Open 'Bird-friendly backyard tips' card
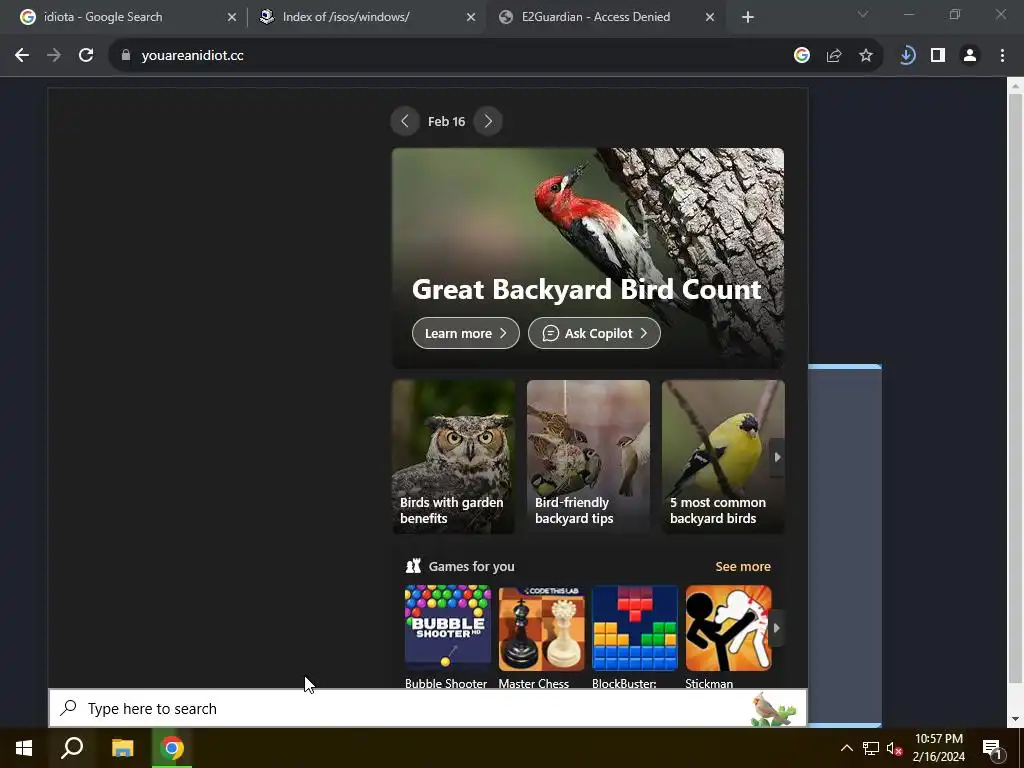This screenshot has height=768, width=1024. 588,457
